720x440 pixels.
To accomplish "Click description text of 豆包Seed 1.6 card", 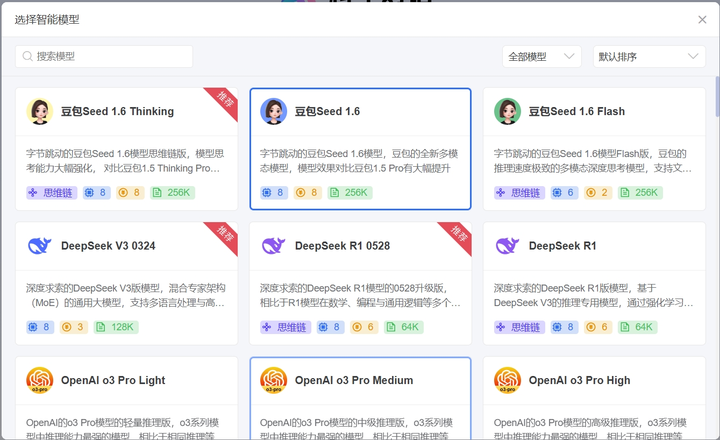I will [x=359, y=161].
